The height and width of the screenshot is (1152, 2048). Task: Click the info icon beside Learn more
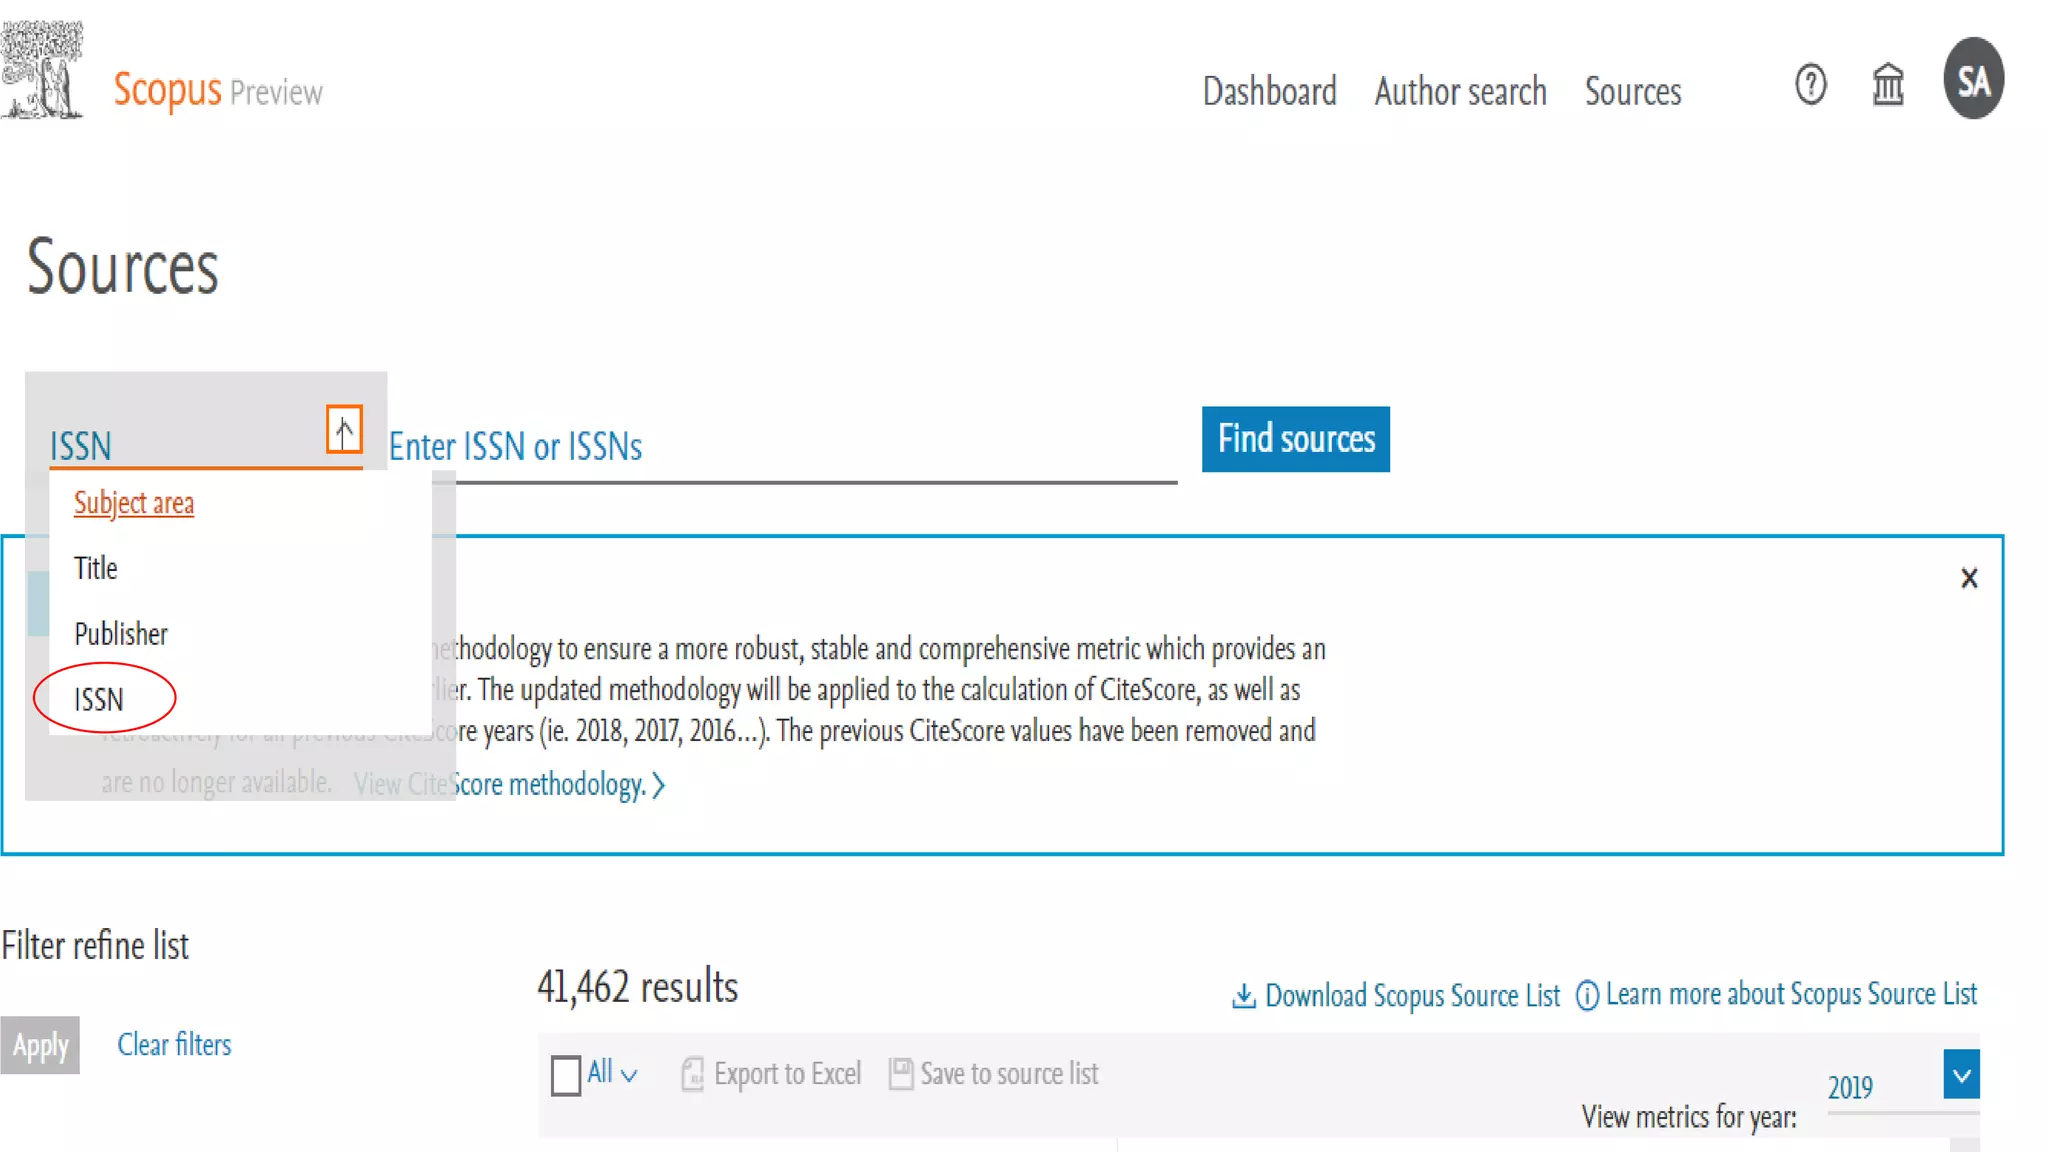[x=1587, y=996]
